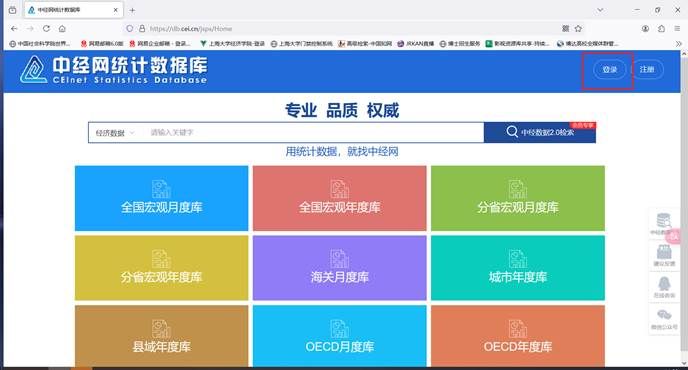Go to the browser home page icon
The image size is (688, 370).
(x=62, y=29)
